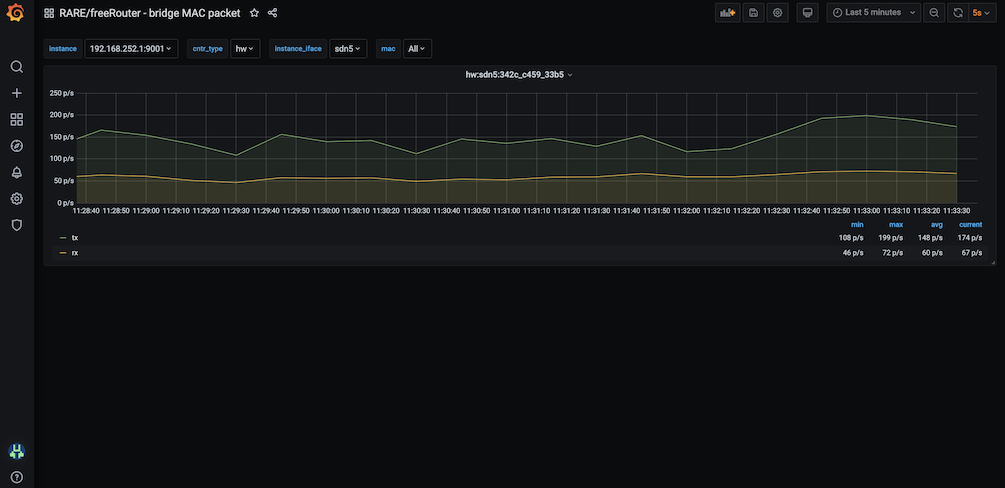Open Alerting bell icon
Image resolution: width=1005 pixels, height=488 pixels.
16,172
